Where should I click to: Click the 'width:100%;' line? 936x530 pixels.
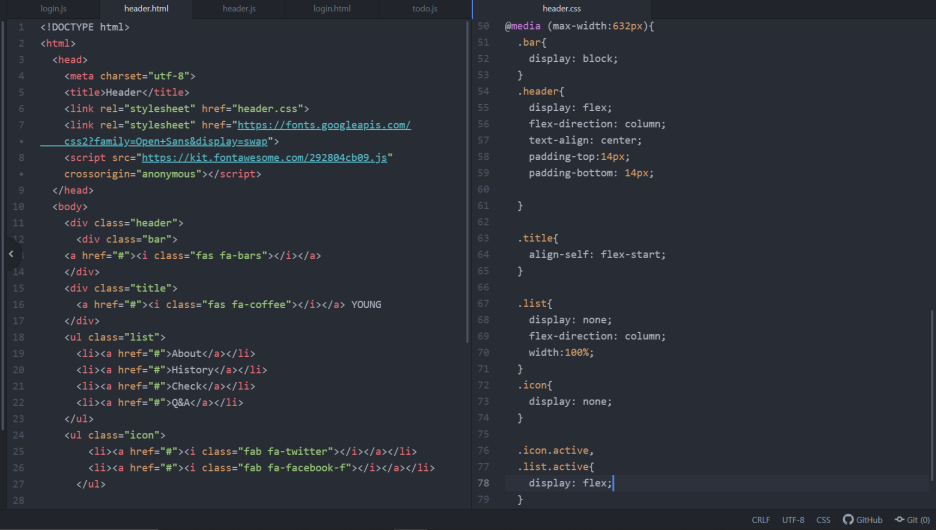(x=561, y=353)
